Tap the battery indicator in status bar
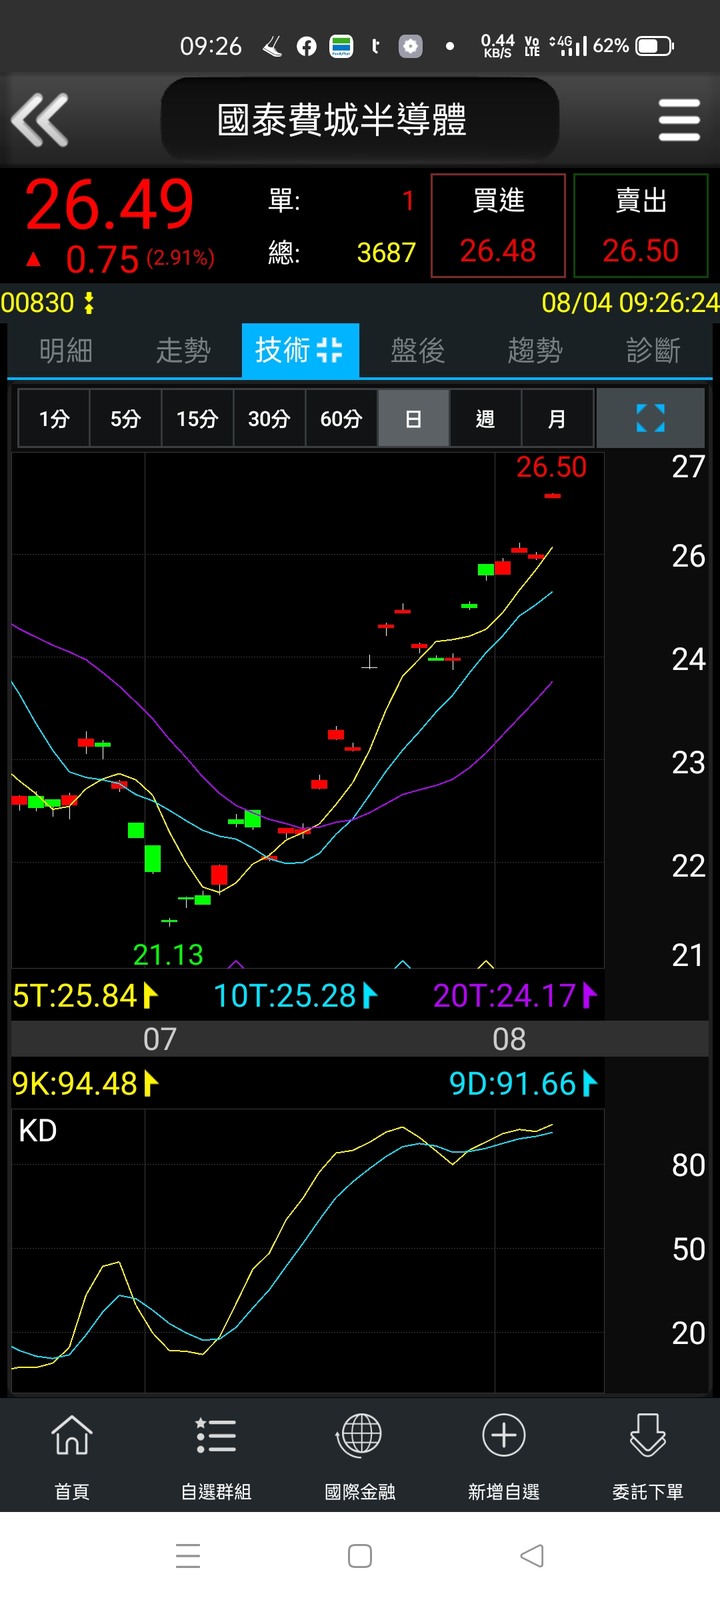The width and height of the screenshot is (720, 1600). 655,46
